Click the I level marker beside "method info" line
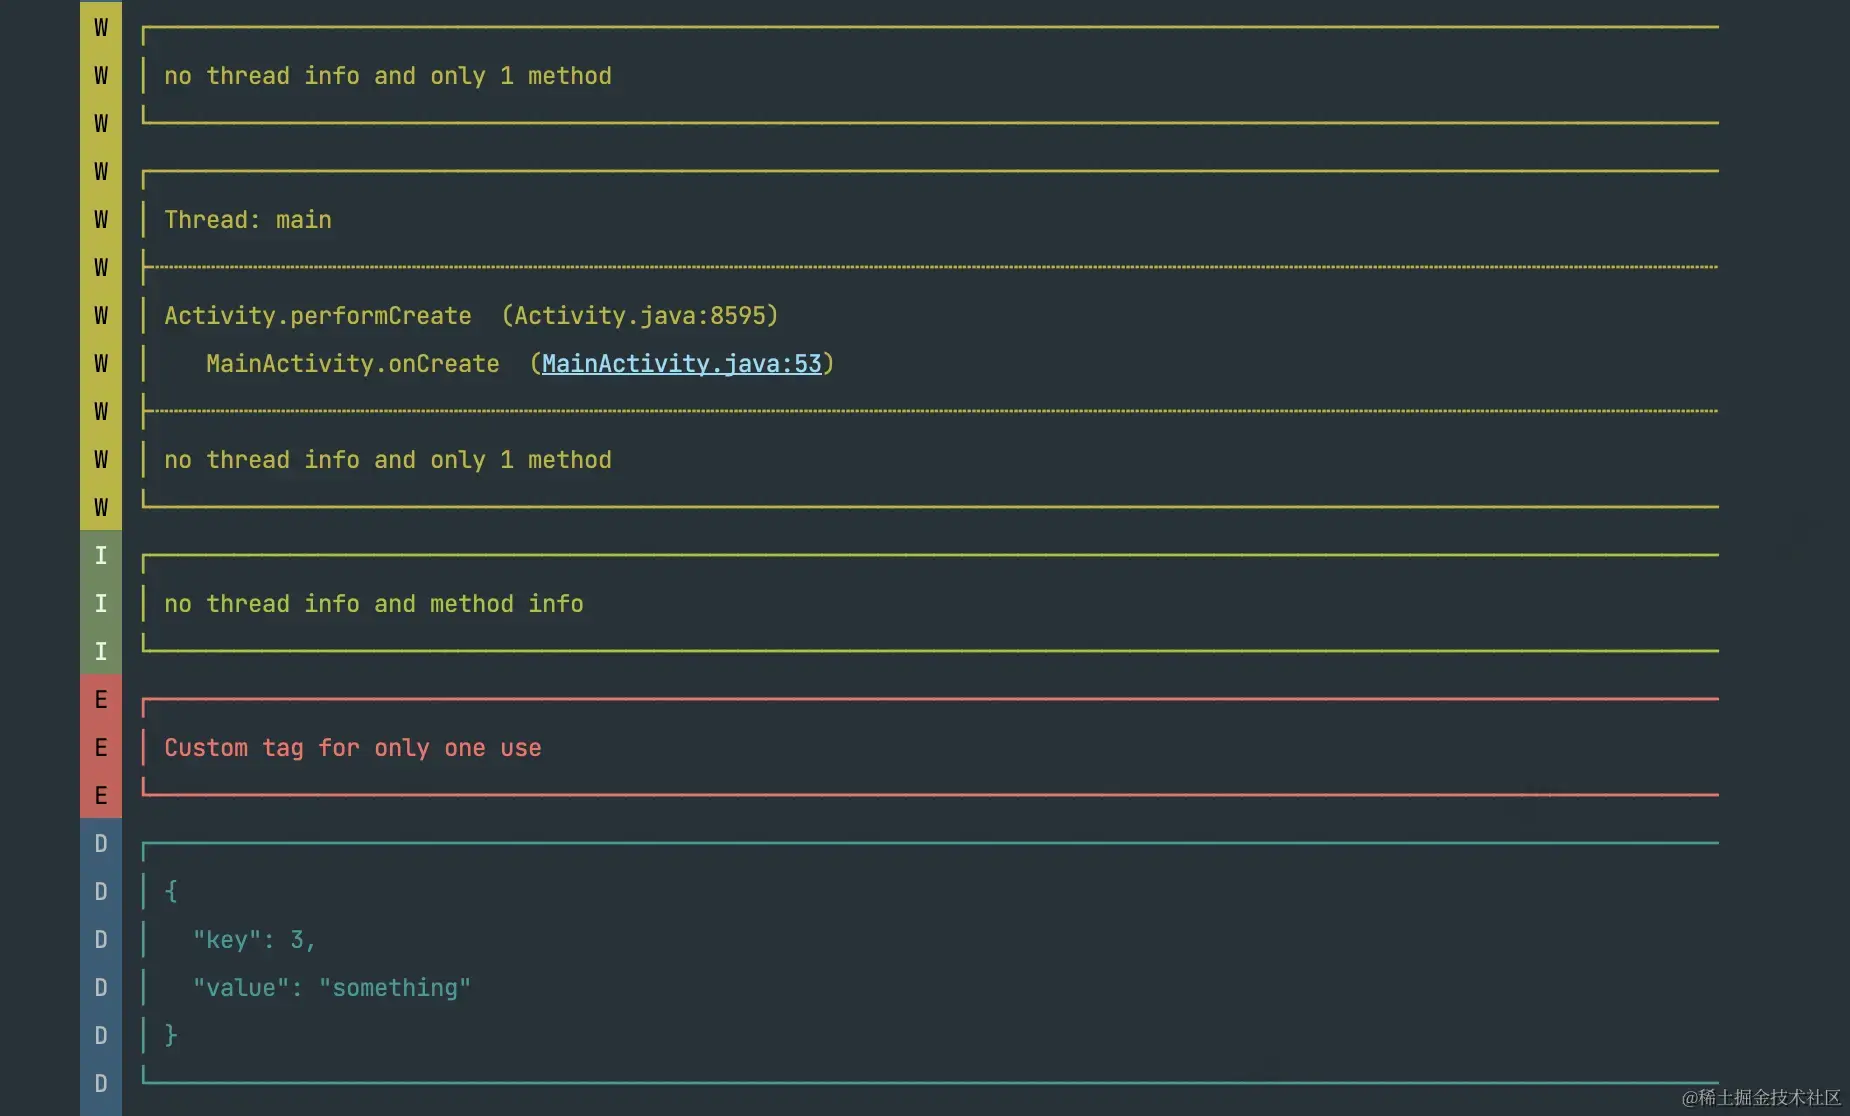 (101, 604)
